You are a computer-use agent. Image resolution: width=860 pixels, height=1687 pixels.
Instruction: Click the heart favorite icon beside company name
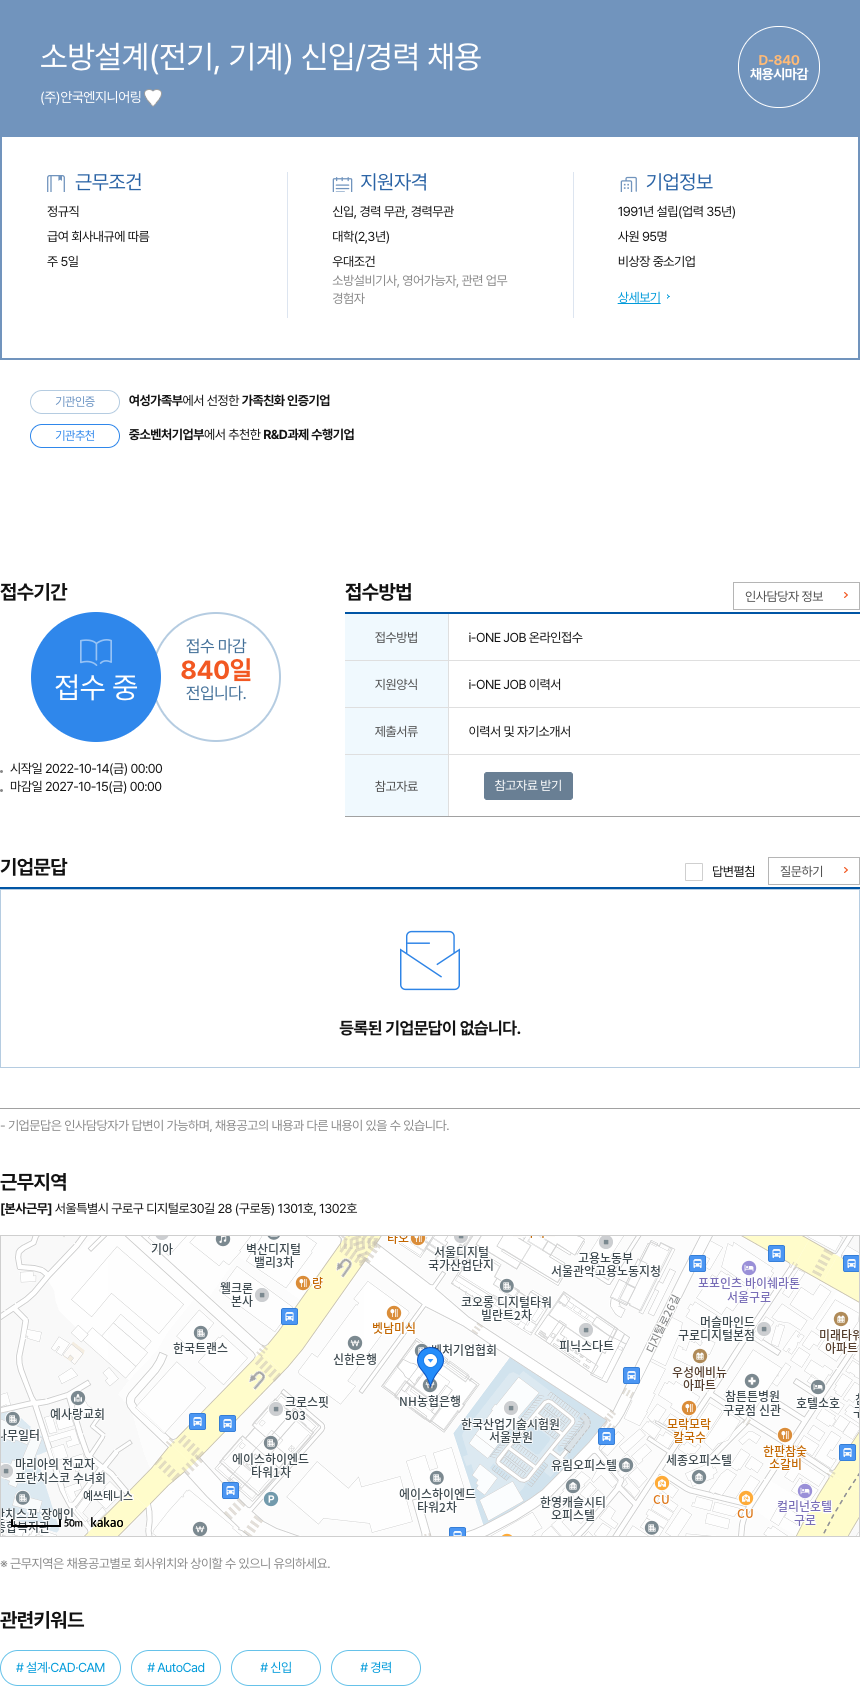click(x=153, y=97)
